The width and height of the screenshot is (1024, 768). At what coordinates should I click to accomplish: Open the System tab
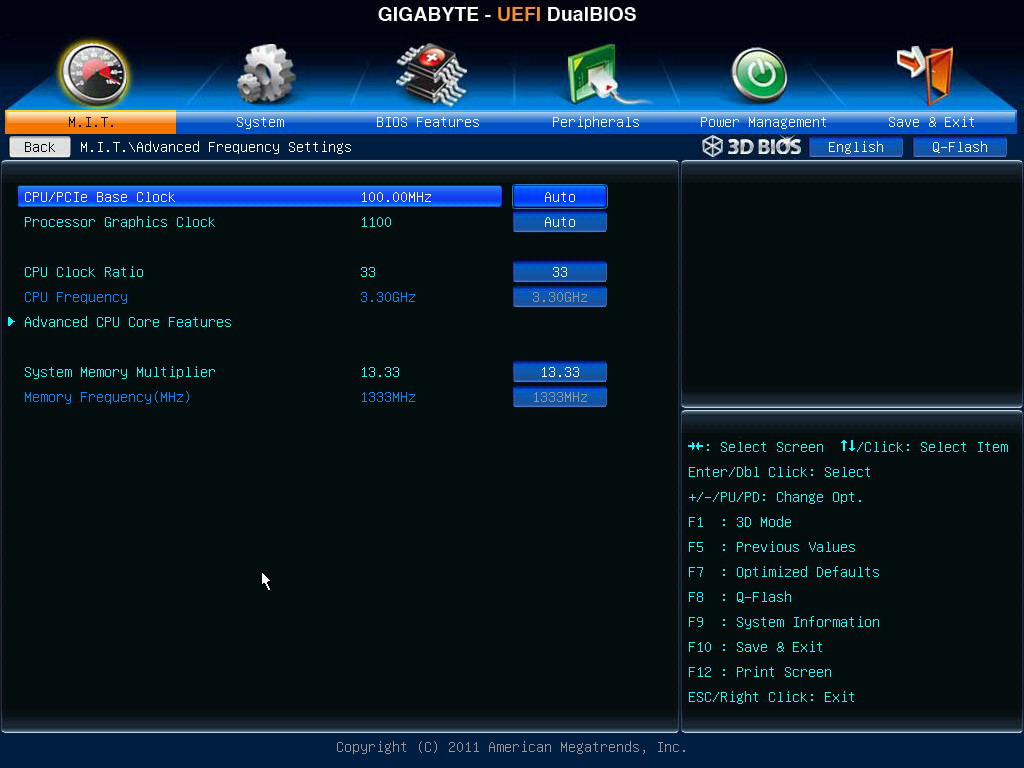(x=260, y=122)
